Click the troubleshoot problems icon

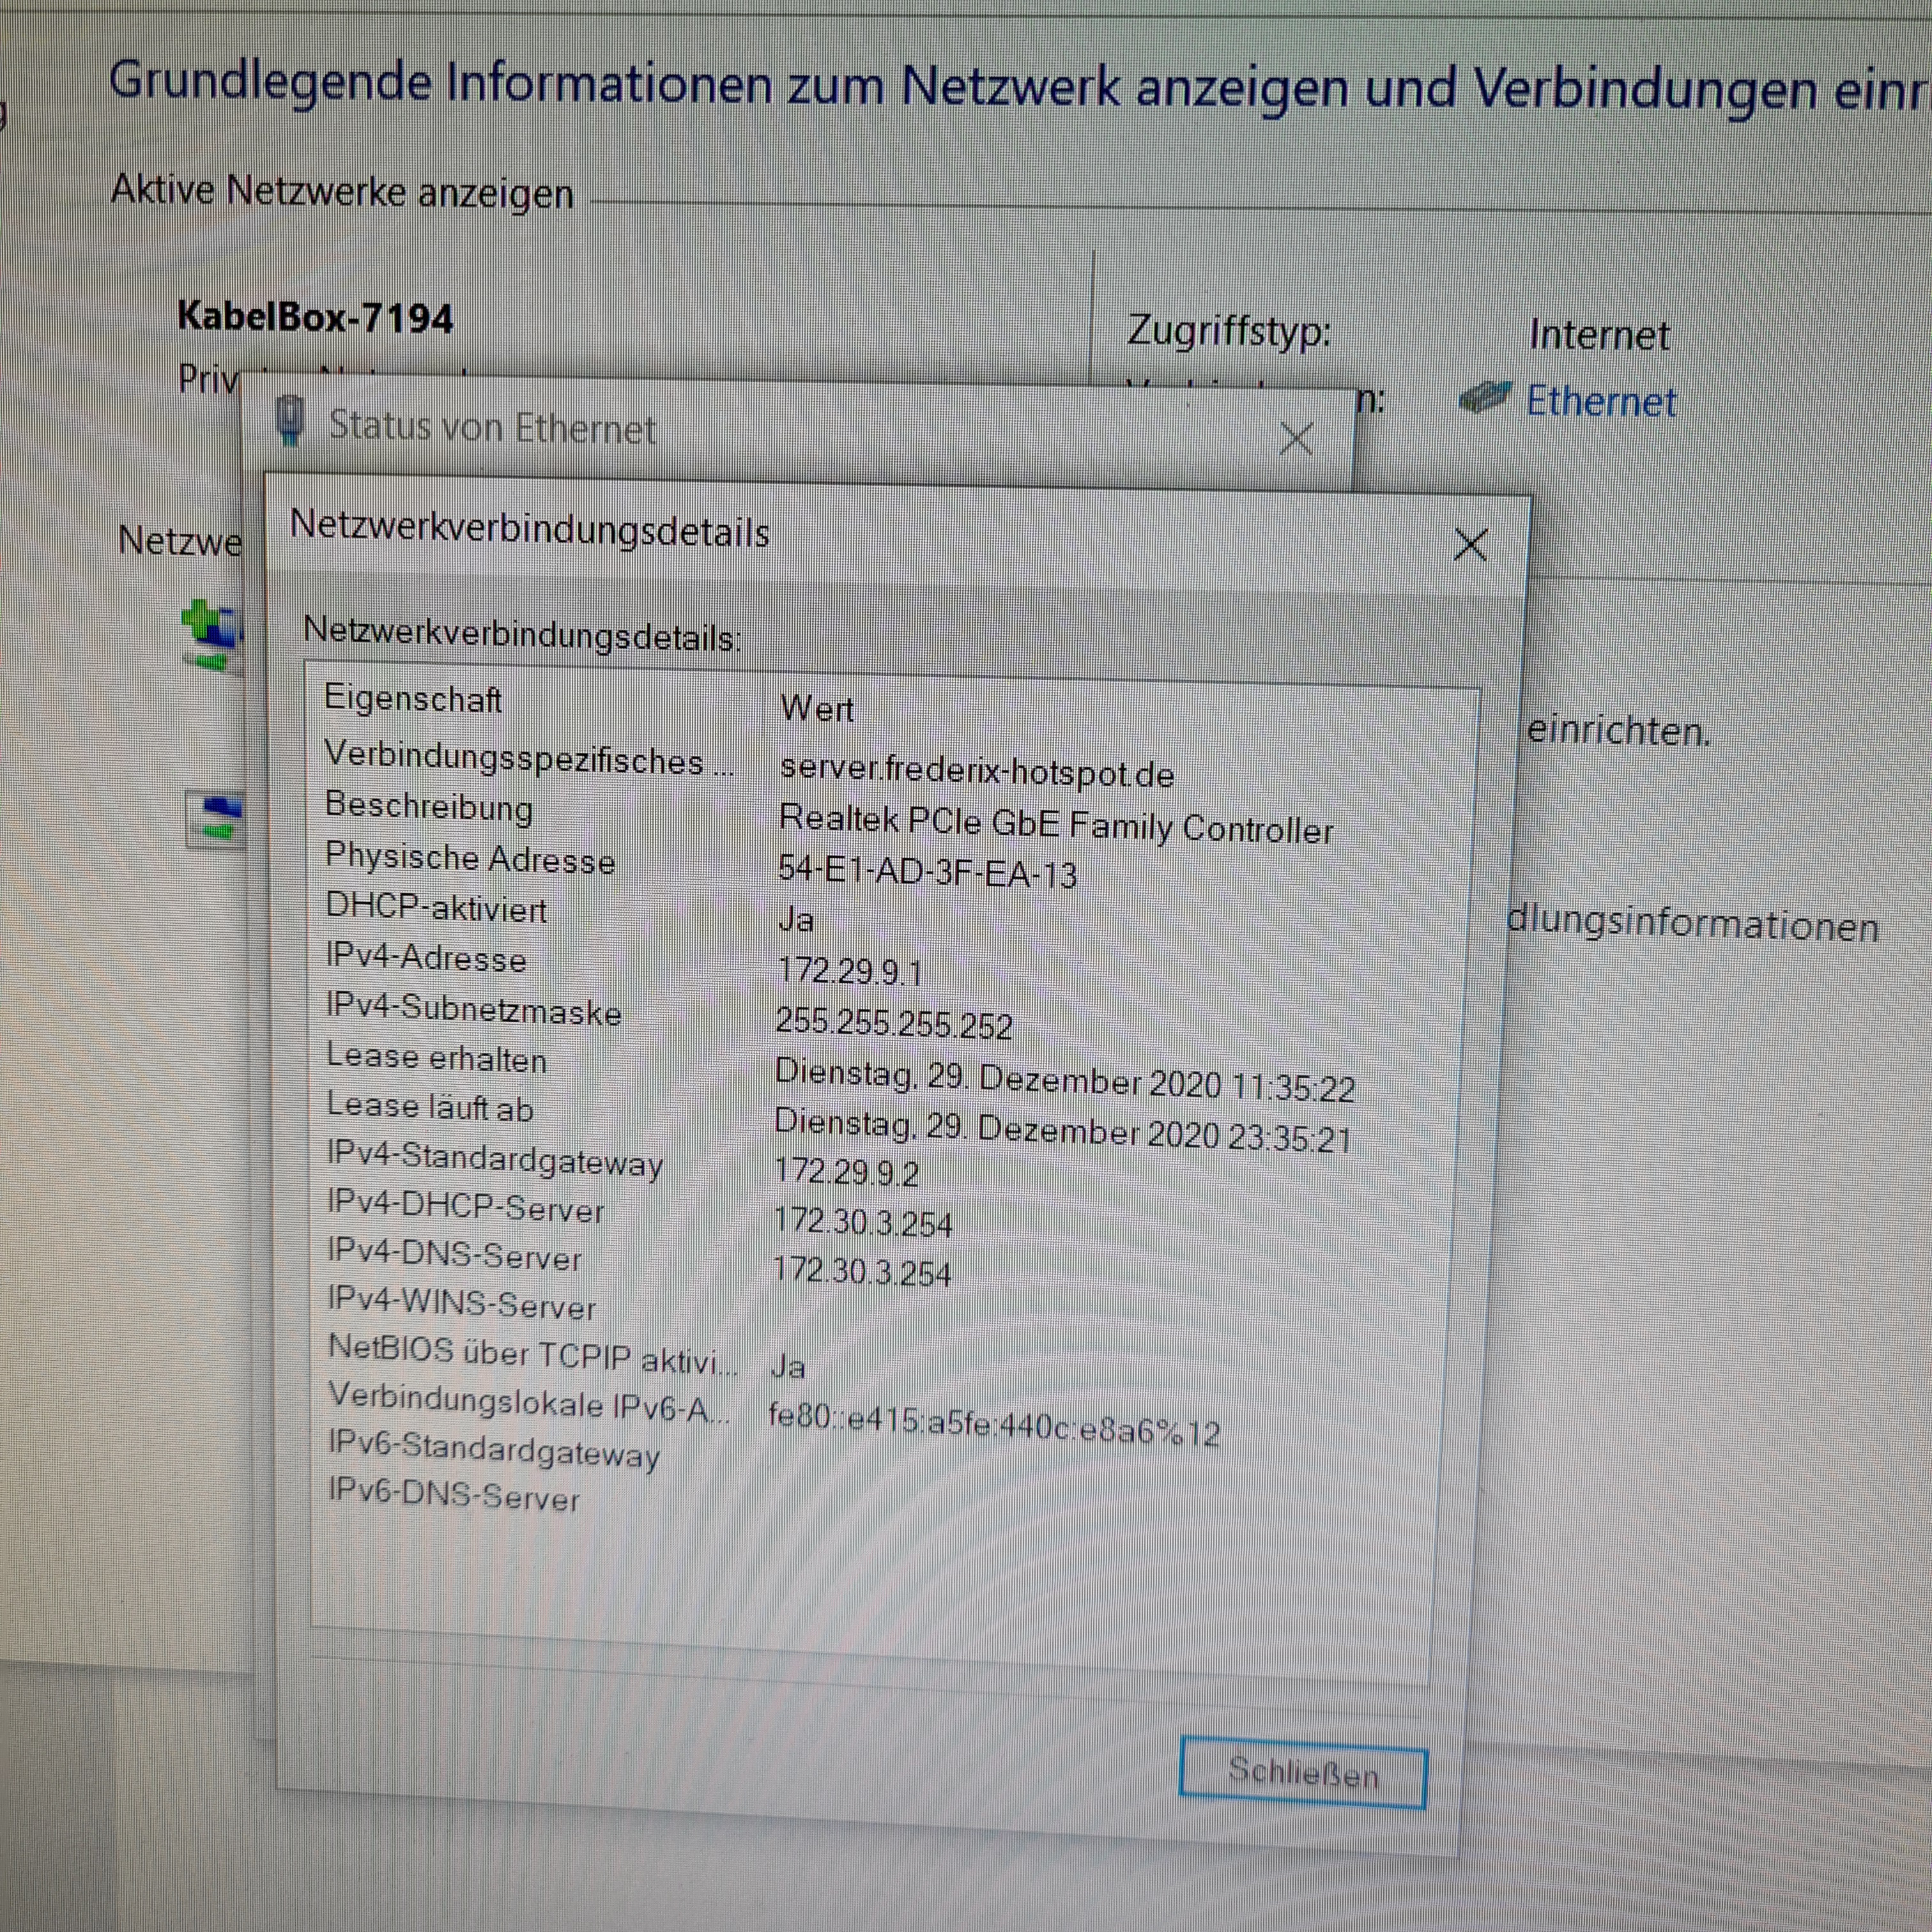pyautogui.click(x=216, y=818)
